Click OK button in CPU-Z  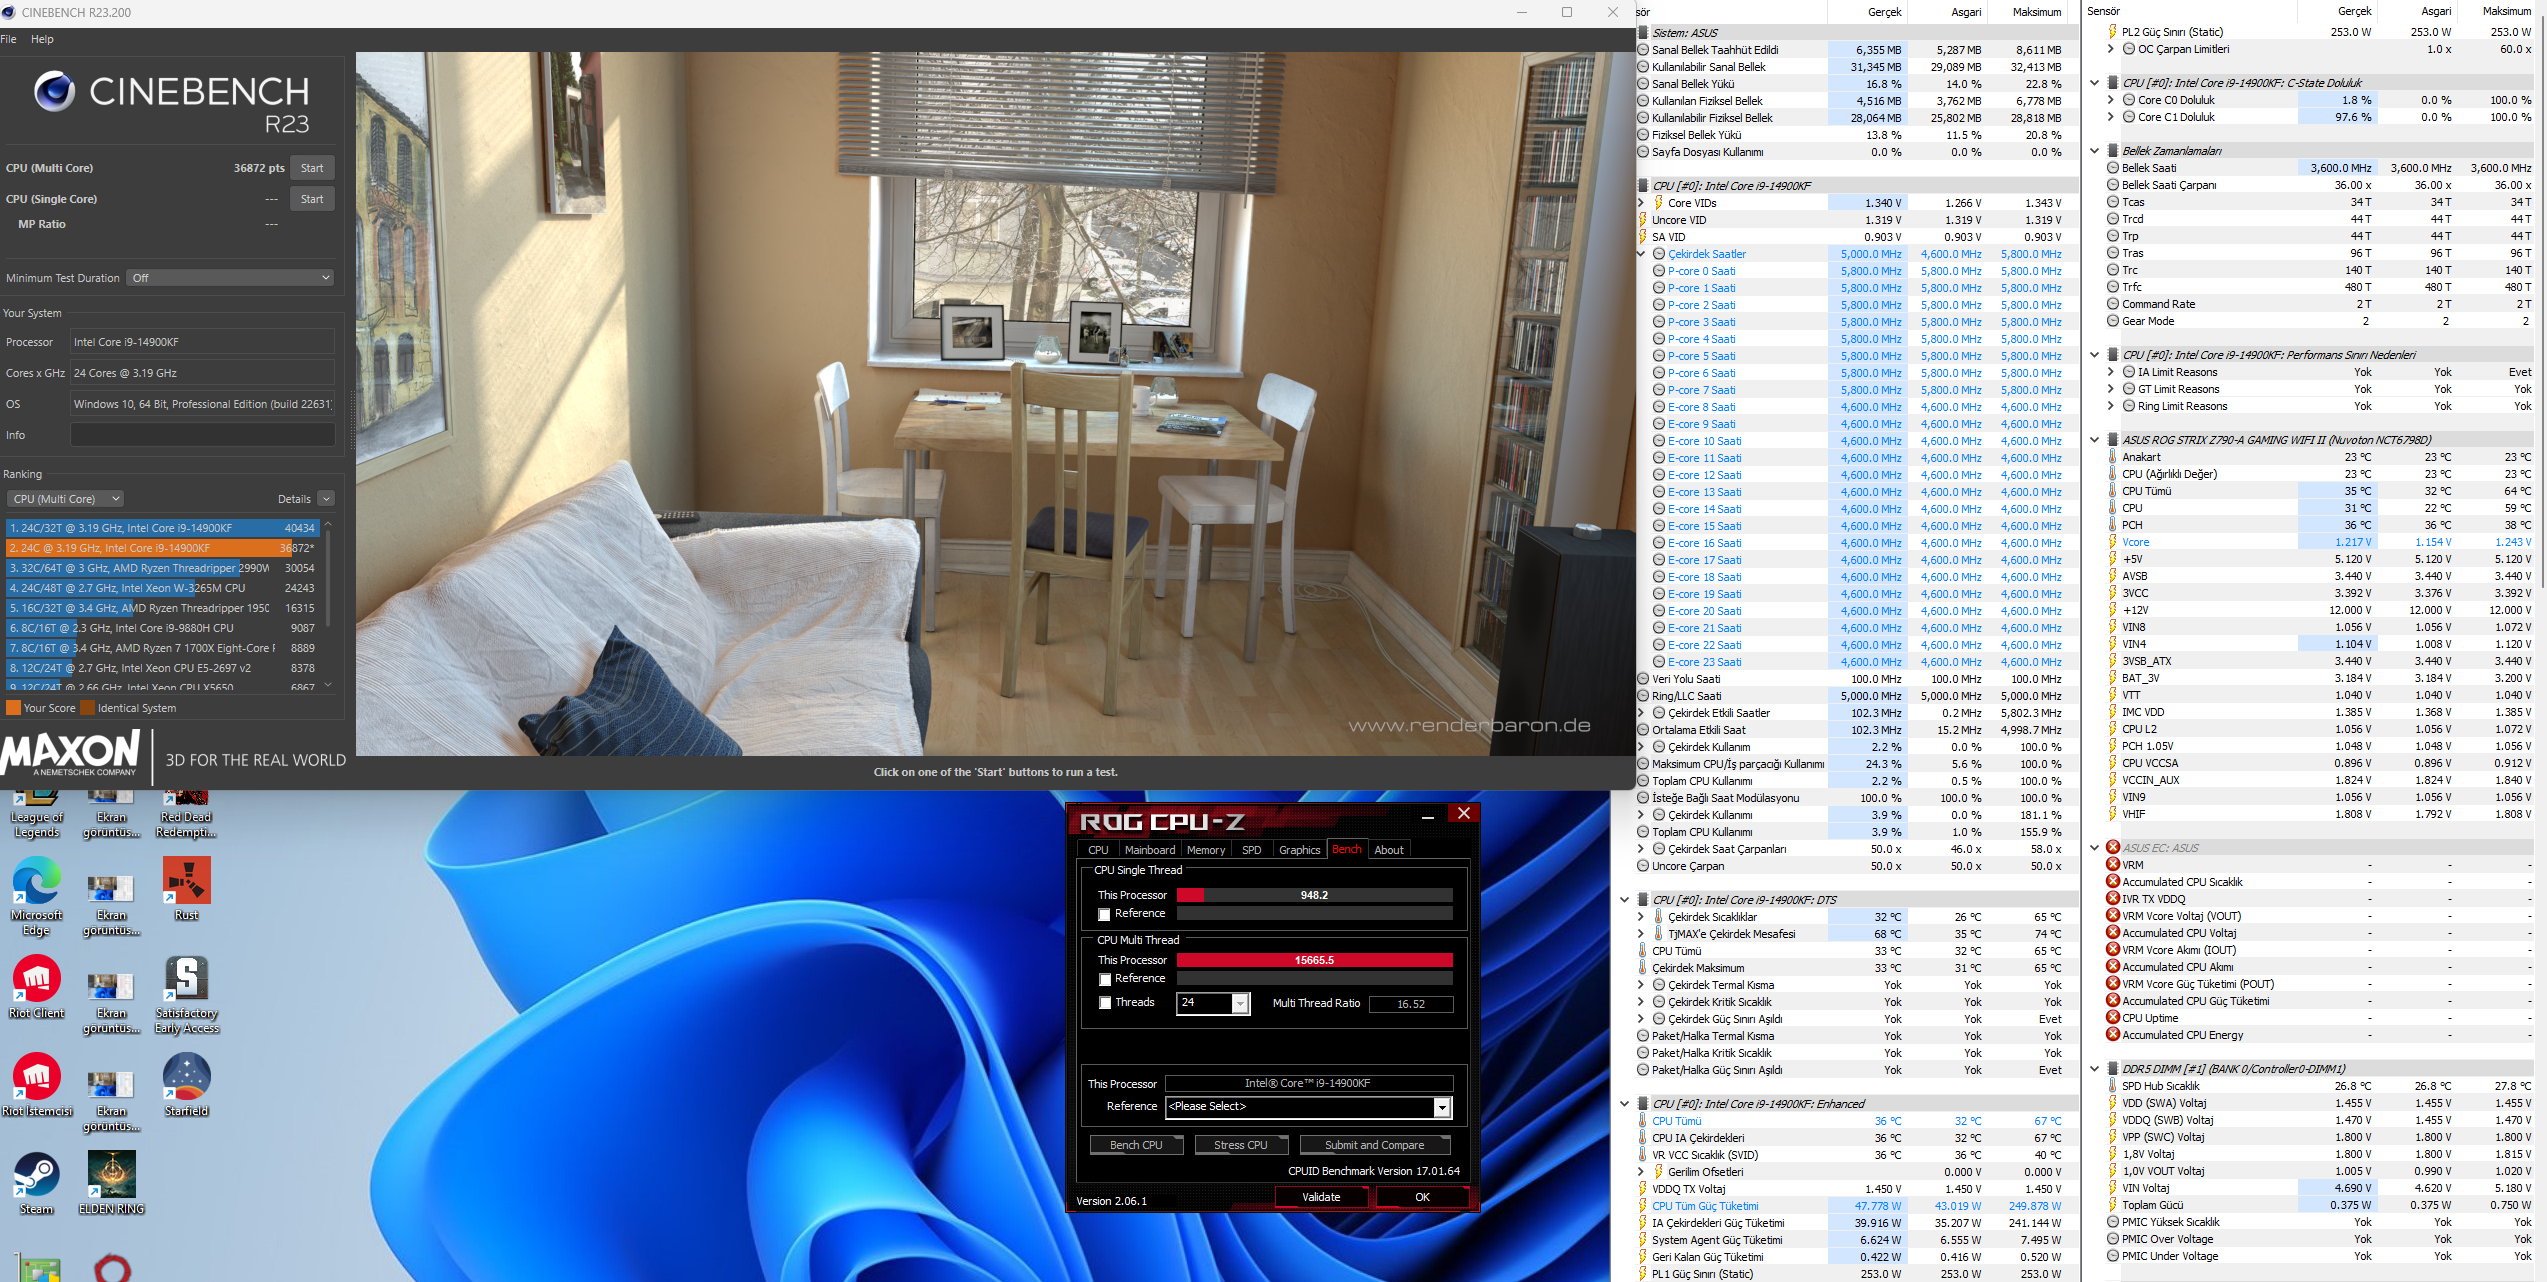pyautogui.click(x=1422, y=1197)
